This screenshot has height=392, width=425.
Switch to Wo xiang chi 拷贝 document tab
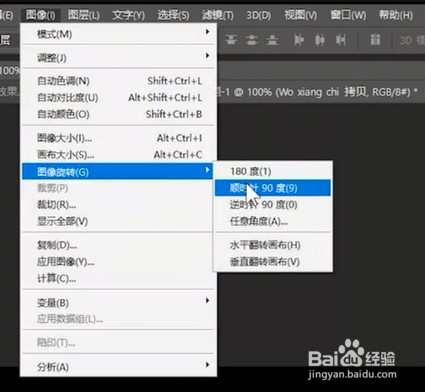[x=317, y=92]
